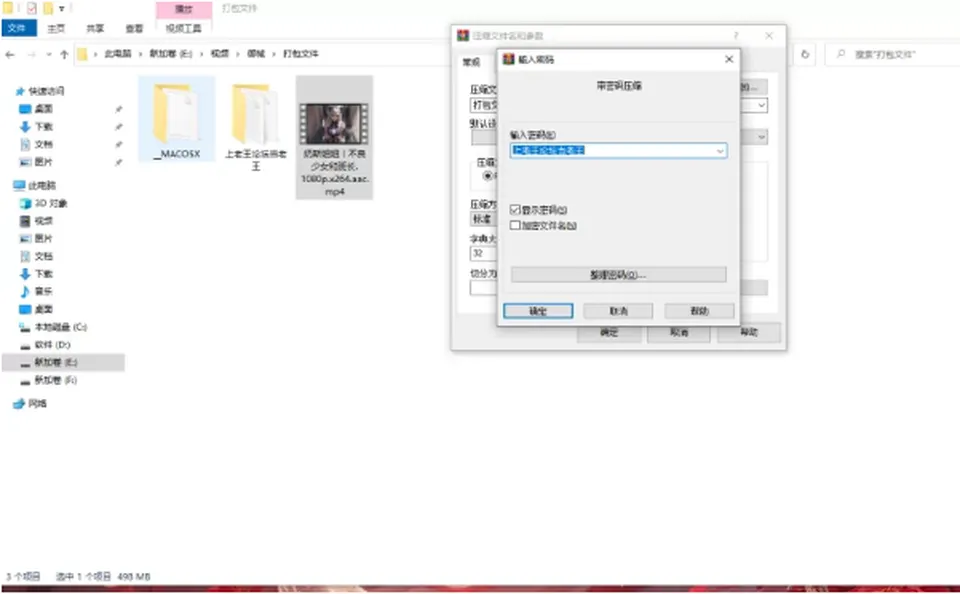Go up one folder level using up arrow
960x594 pixels.
coord(64,55)
